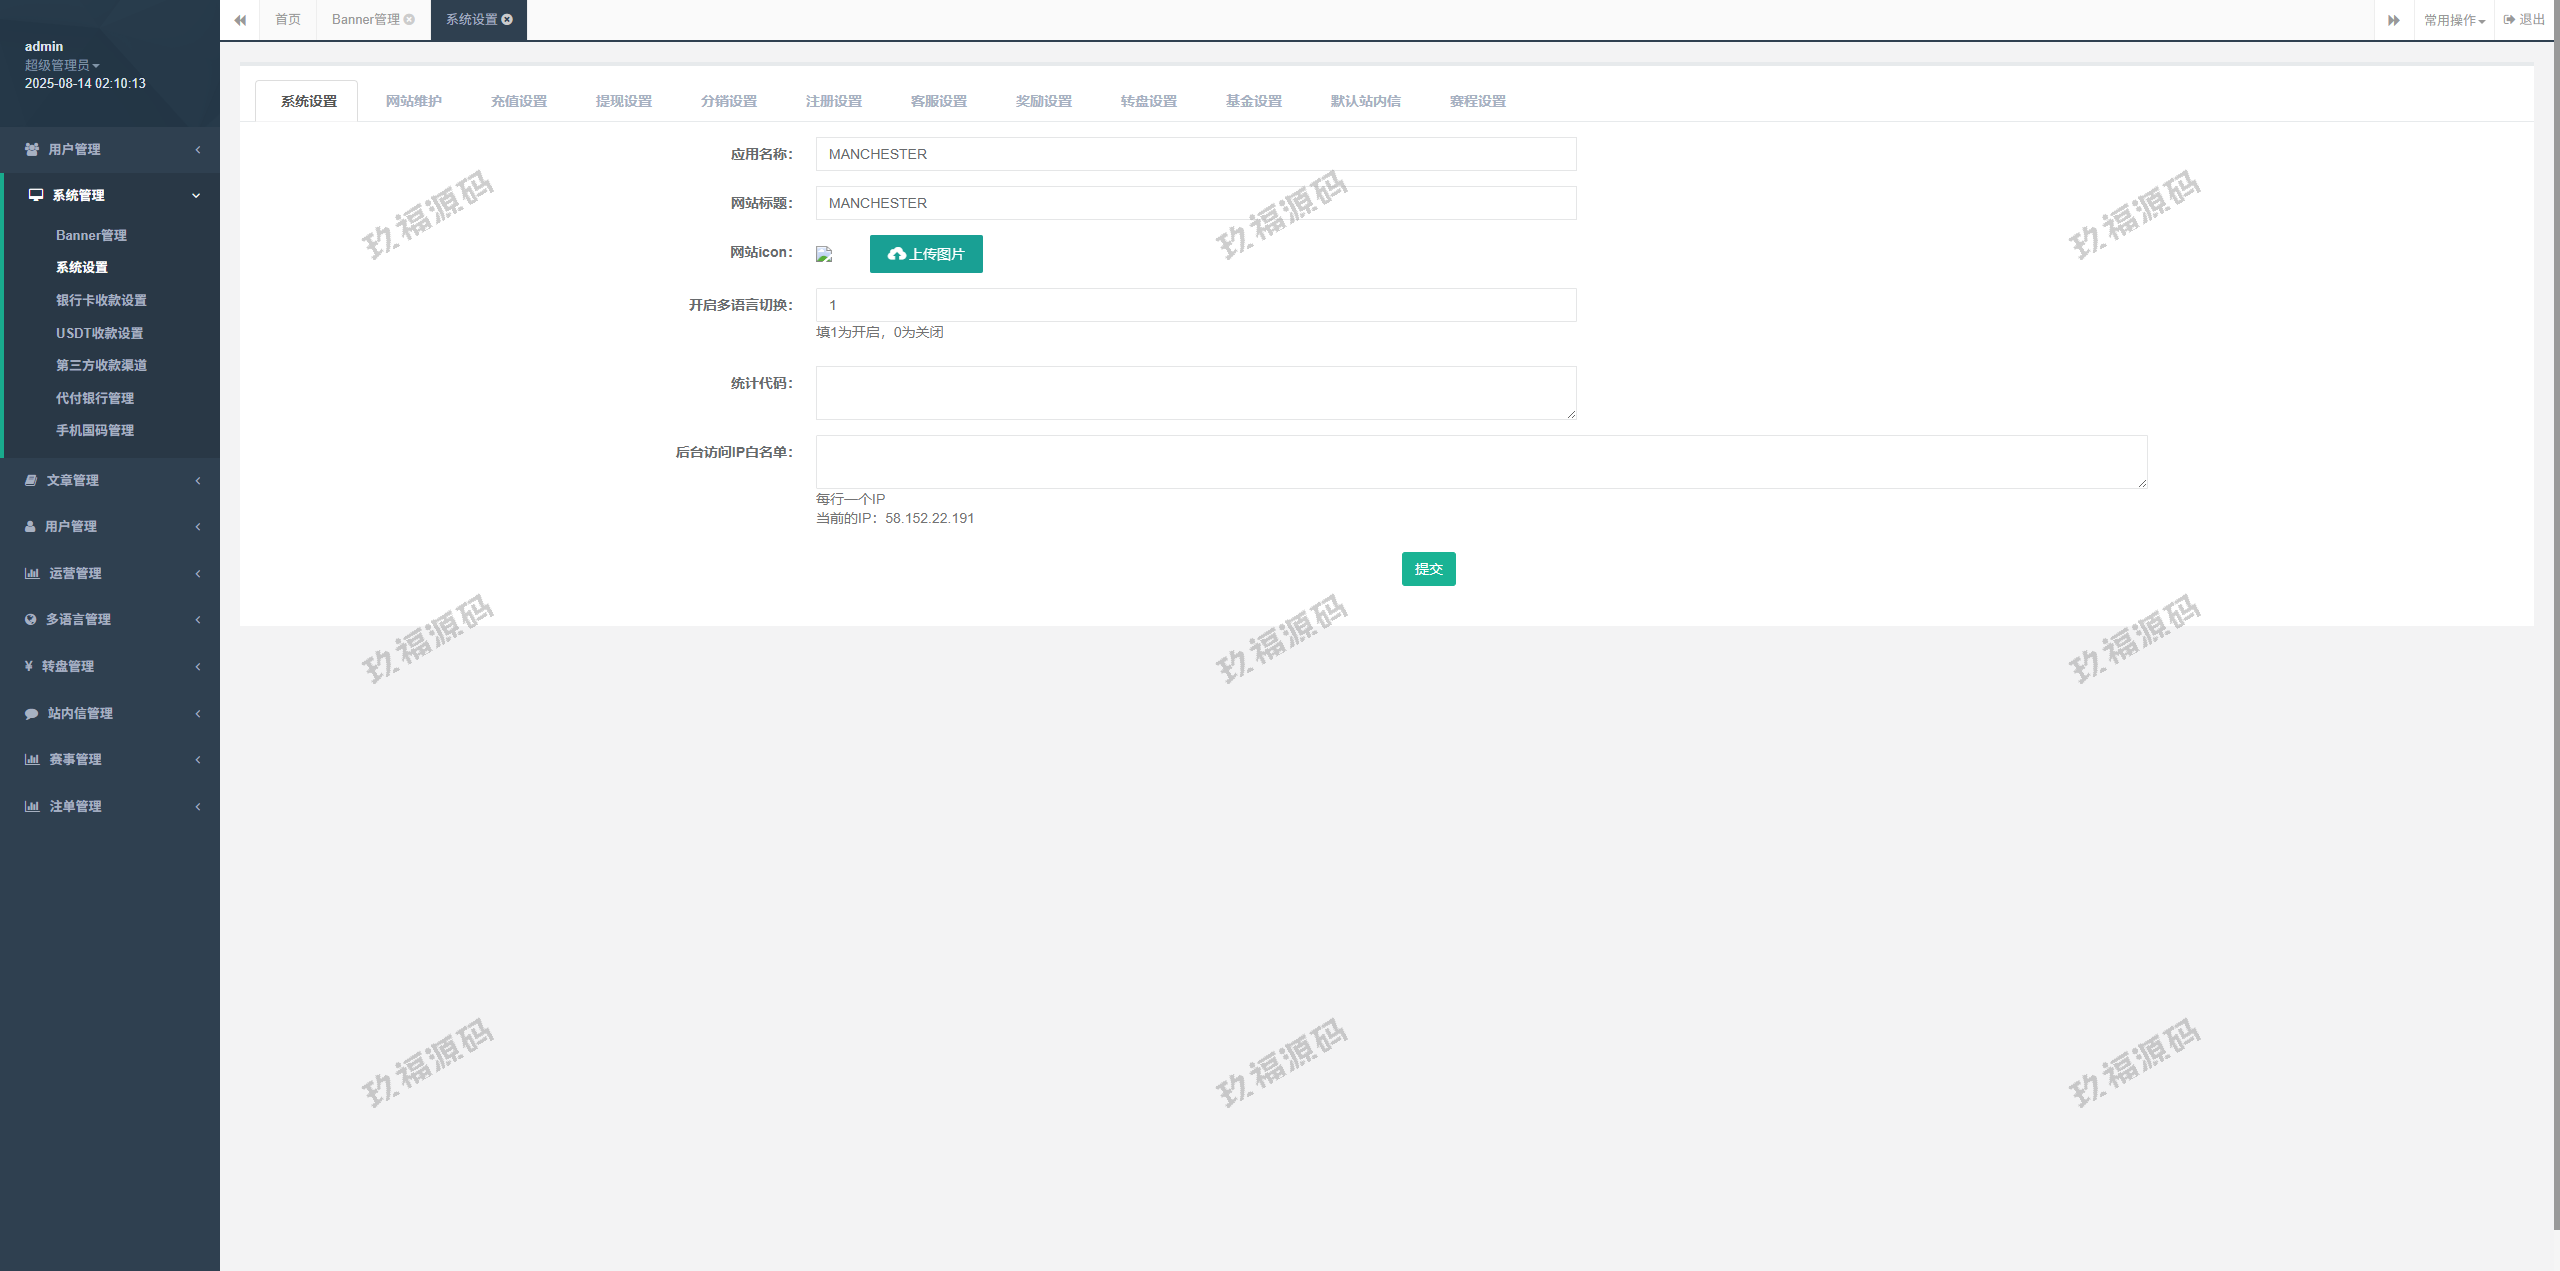
Task: Open the 转盘设置 tab
Action: point(1148,101)
